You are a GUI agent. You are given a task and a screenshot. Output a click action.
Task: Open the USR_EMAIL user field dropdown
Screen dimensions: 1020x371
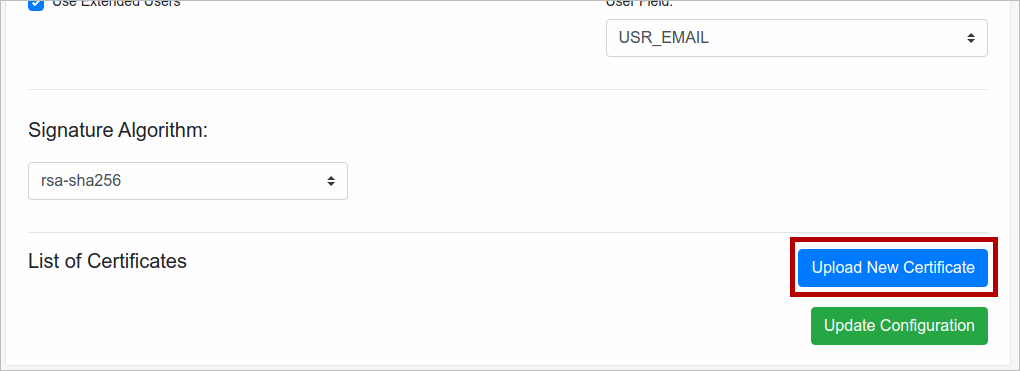tap(797, 38)
